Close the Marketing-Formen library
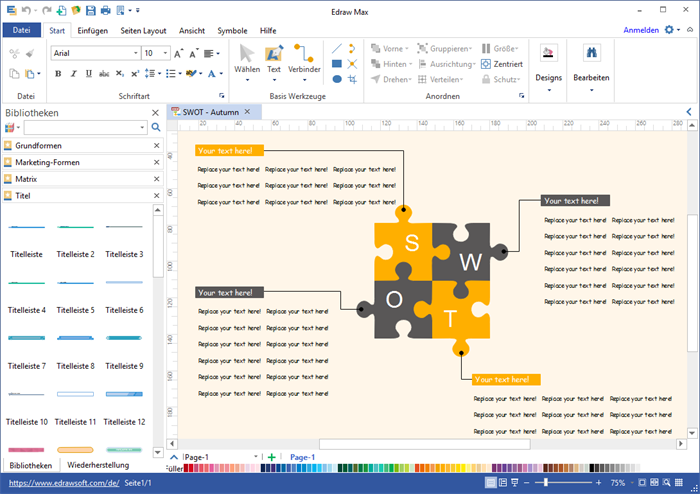700x494 pixels. (156, 163)
